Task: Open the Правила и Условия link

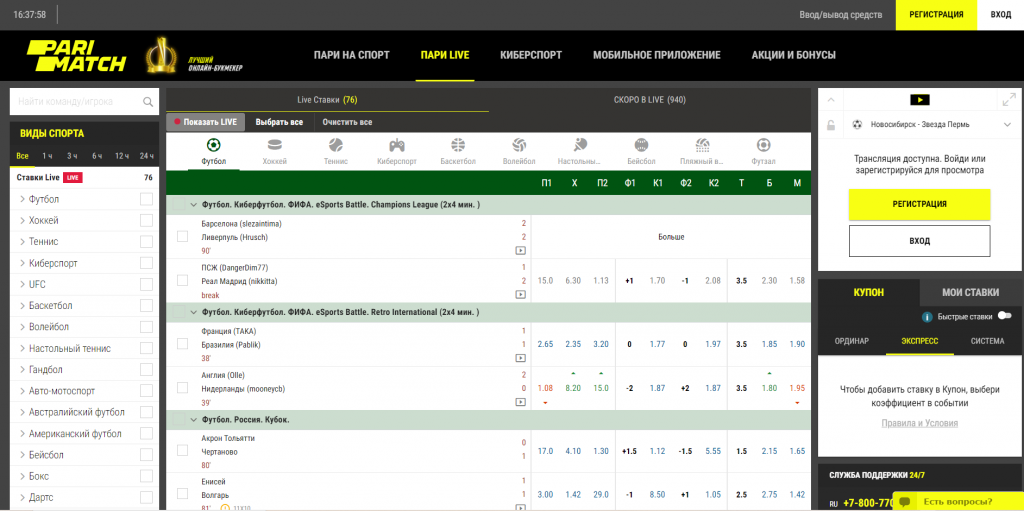Action: click(920, 423)
